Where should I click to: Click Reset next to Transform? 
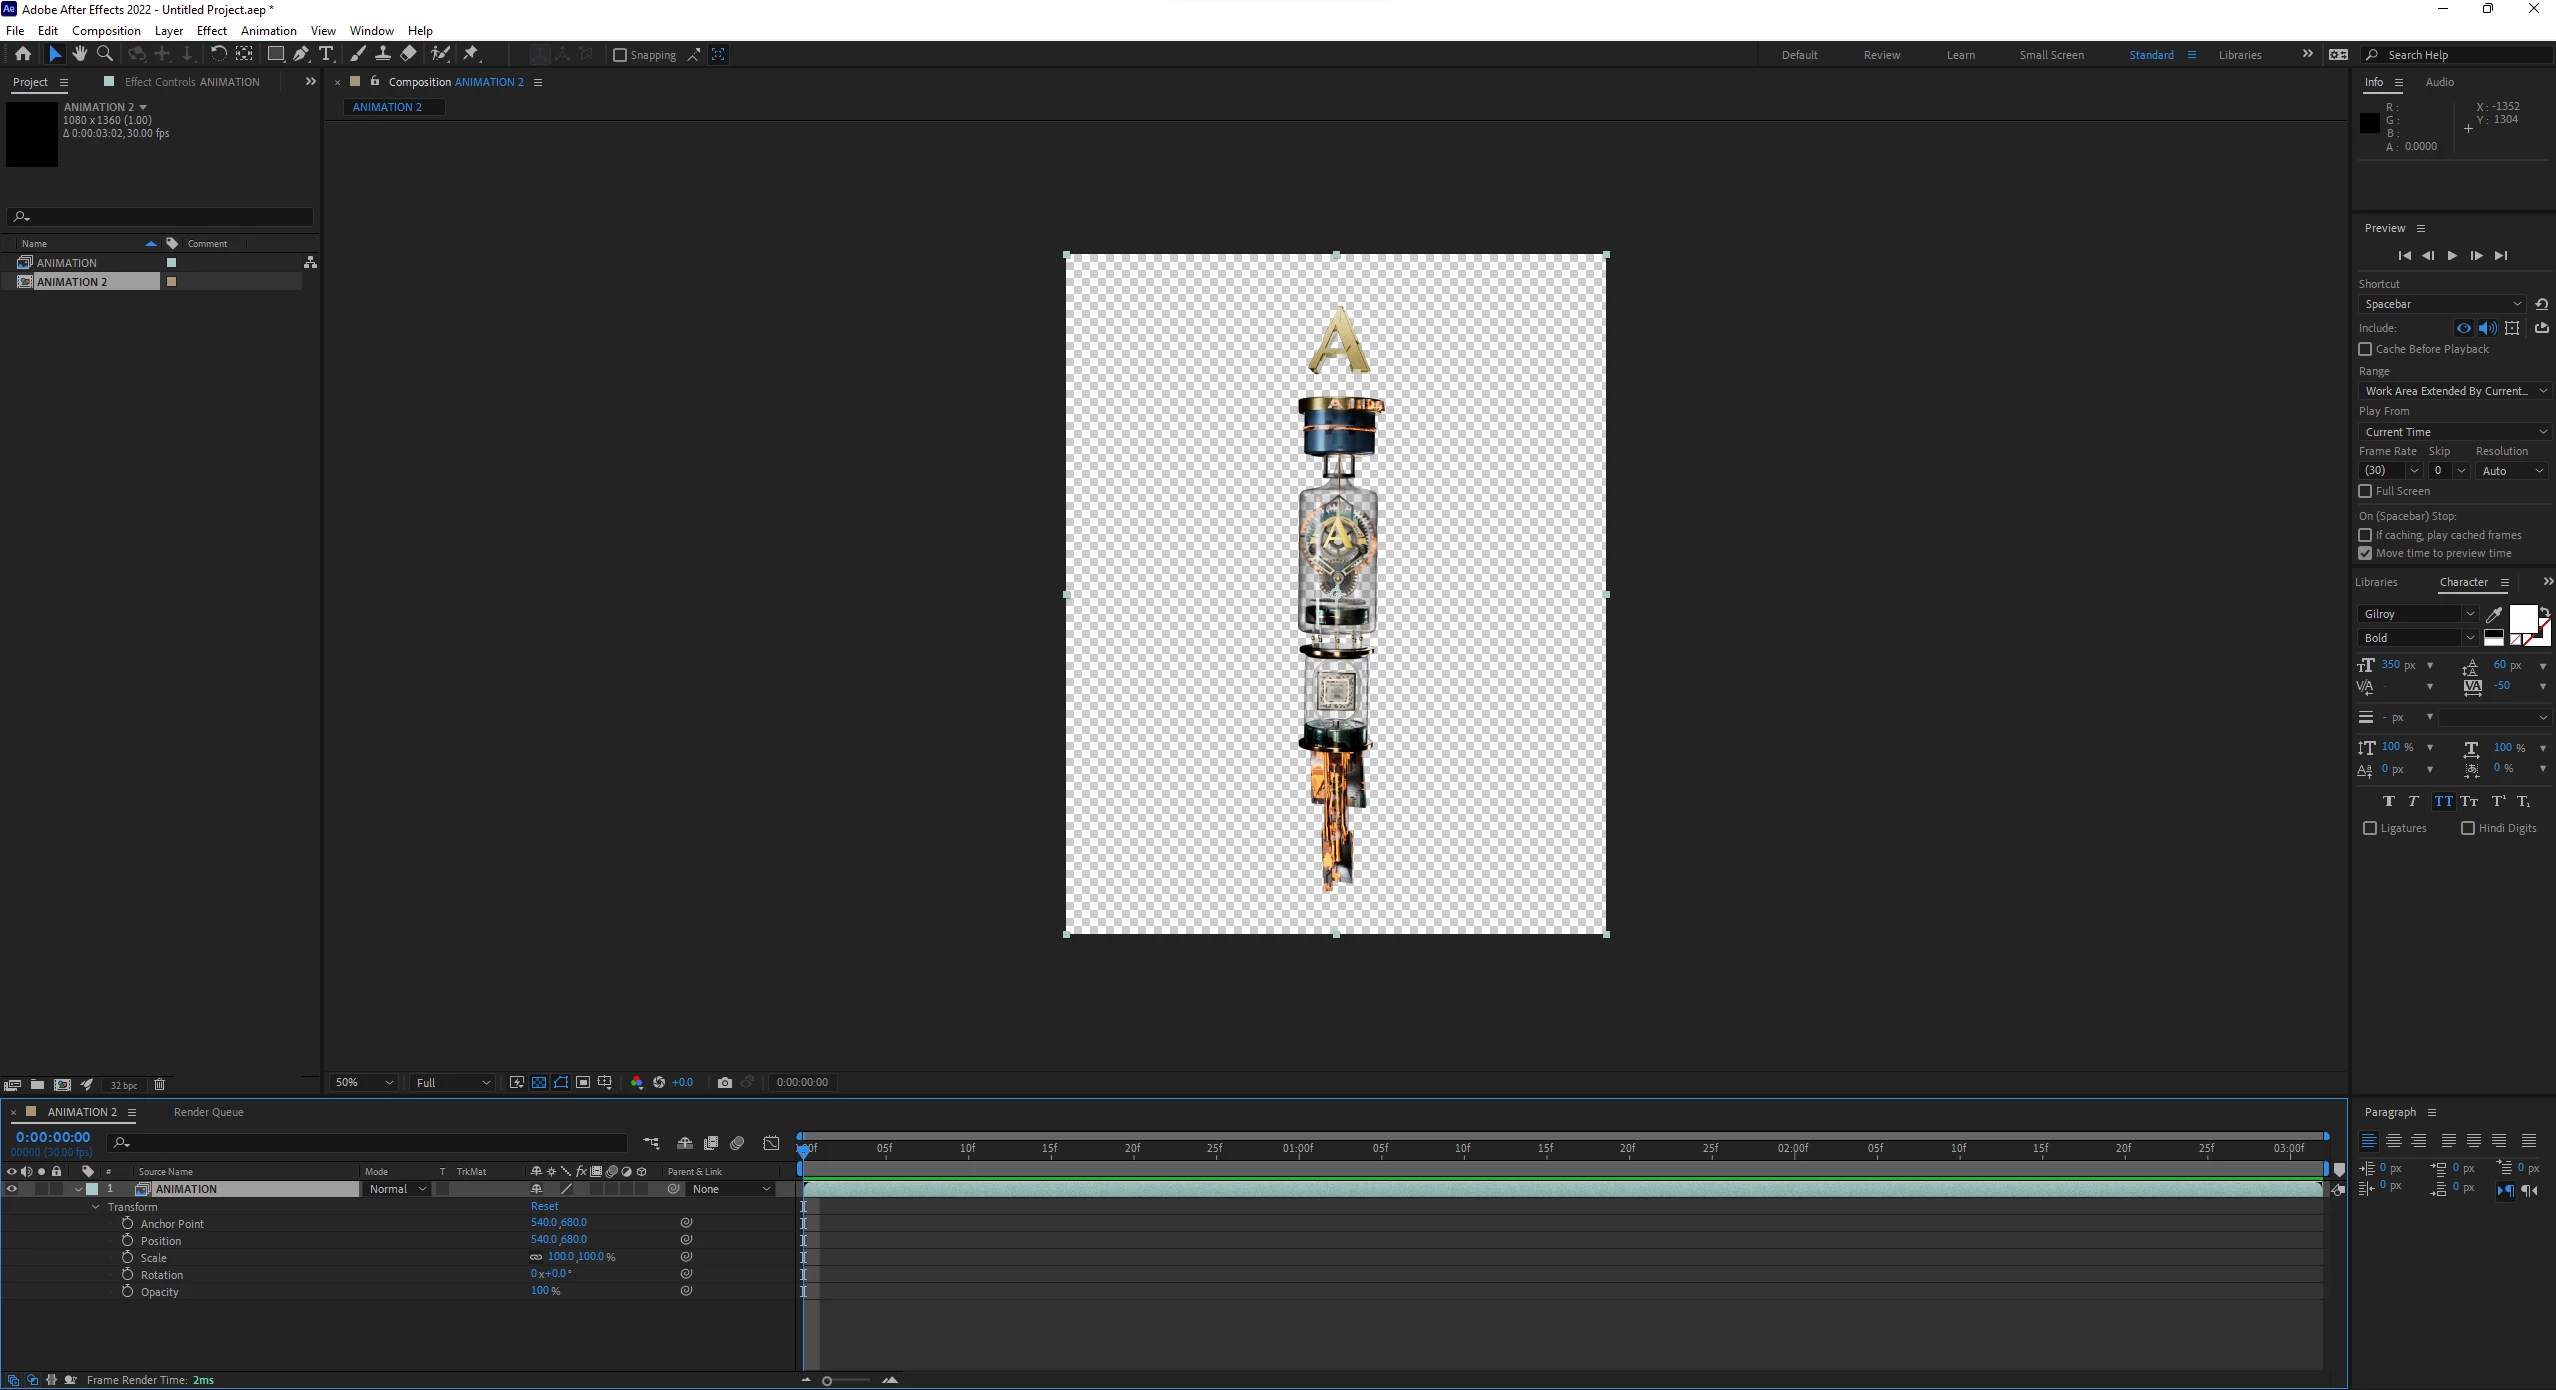coord(544,1206)
